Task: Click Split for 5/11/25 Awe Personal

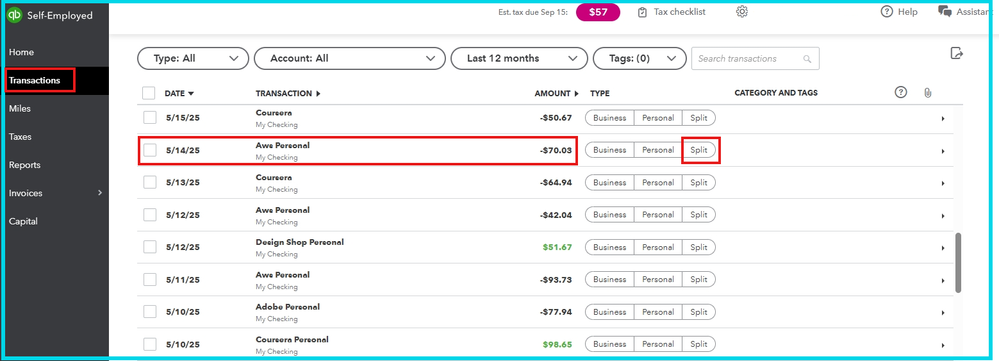Action: [x=699, y=280]
